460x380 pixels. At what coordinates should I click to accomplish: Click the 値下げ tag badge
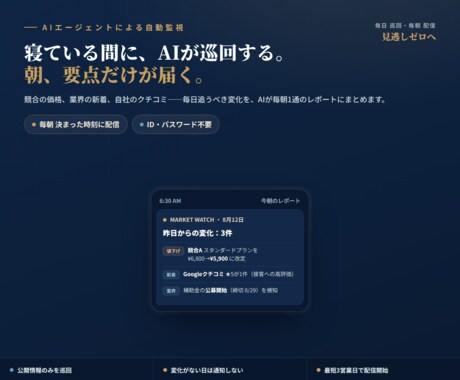pos(173,251)
